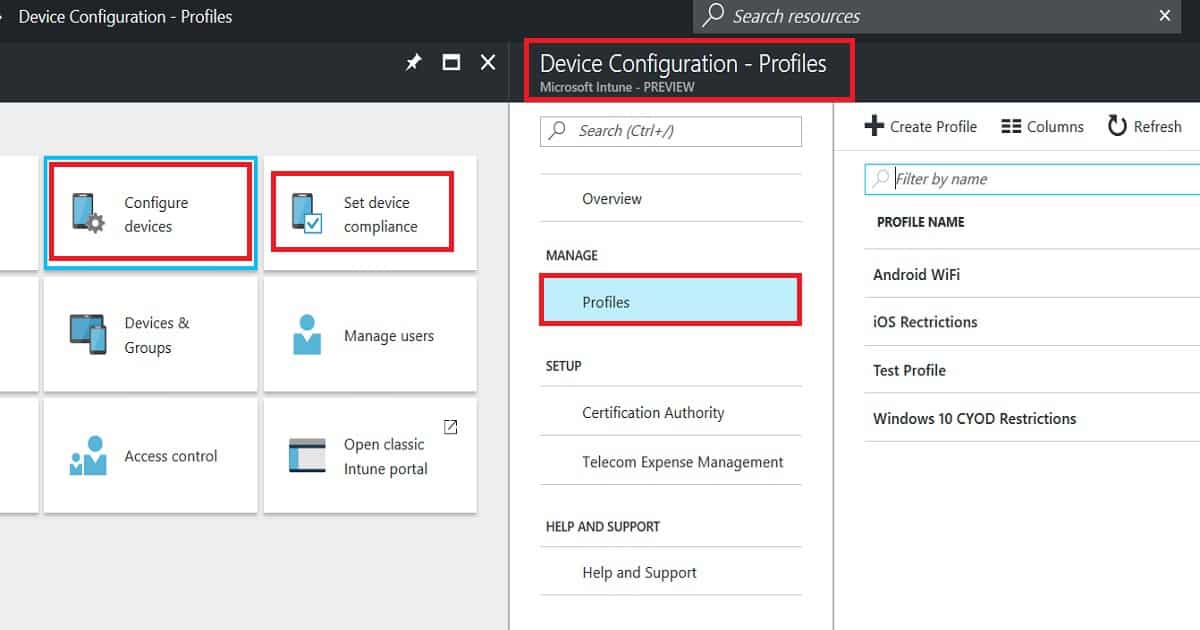Focus the Search (Ctrl+/) menu box
This screenshot has width=1200, height=630.
671,131
